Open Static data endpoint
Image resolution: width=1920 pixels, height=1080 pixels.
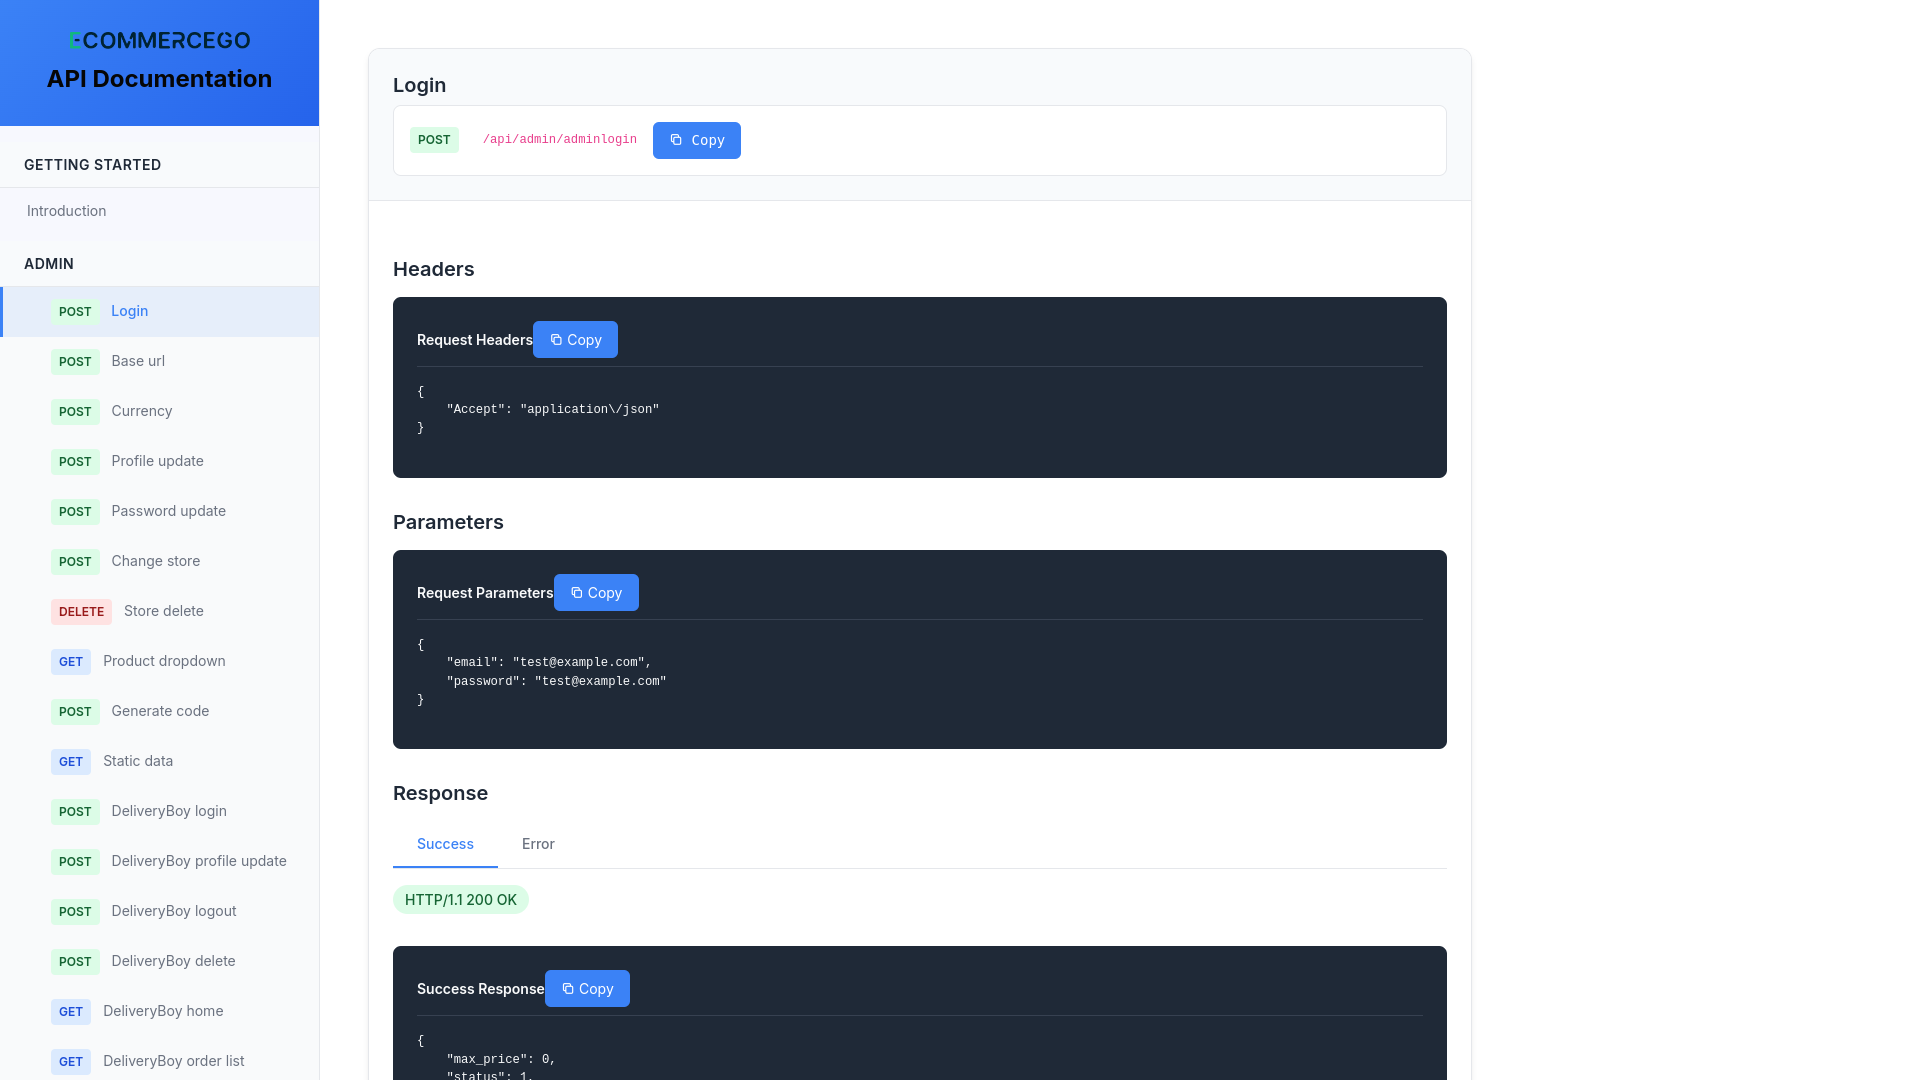click(x=160, y=761)
